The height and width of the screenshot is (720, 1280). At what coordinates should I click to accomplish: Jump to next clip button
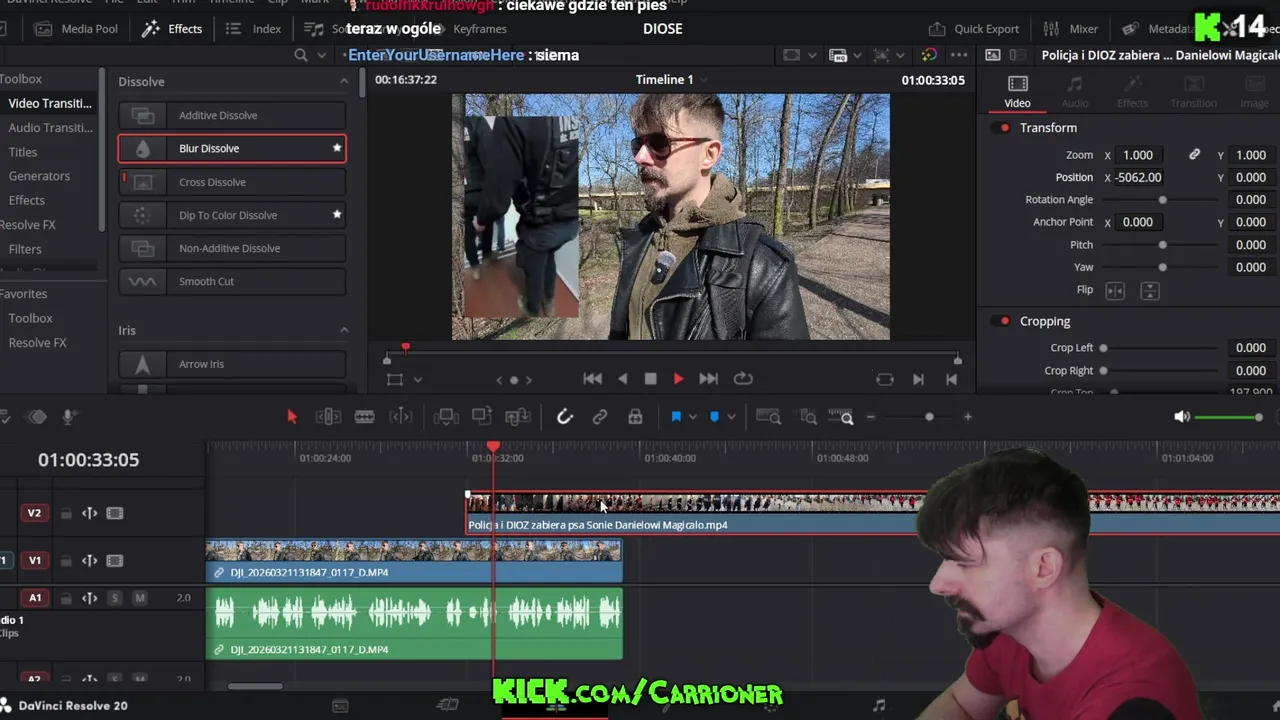pyautogui.click(x=918, y=379)
